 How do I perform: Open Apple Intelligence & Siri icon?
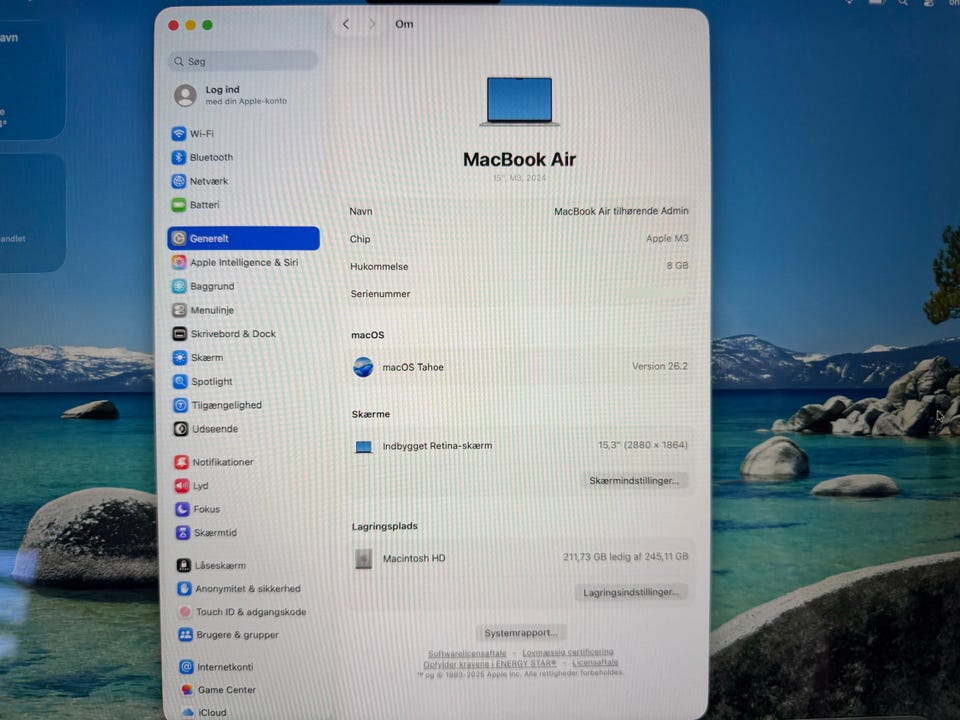point(179,262)
